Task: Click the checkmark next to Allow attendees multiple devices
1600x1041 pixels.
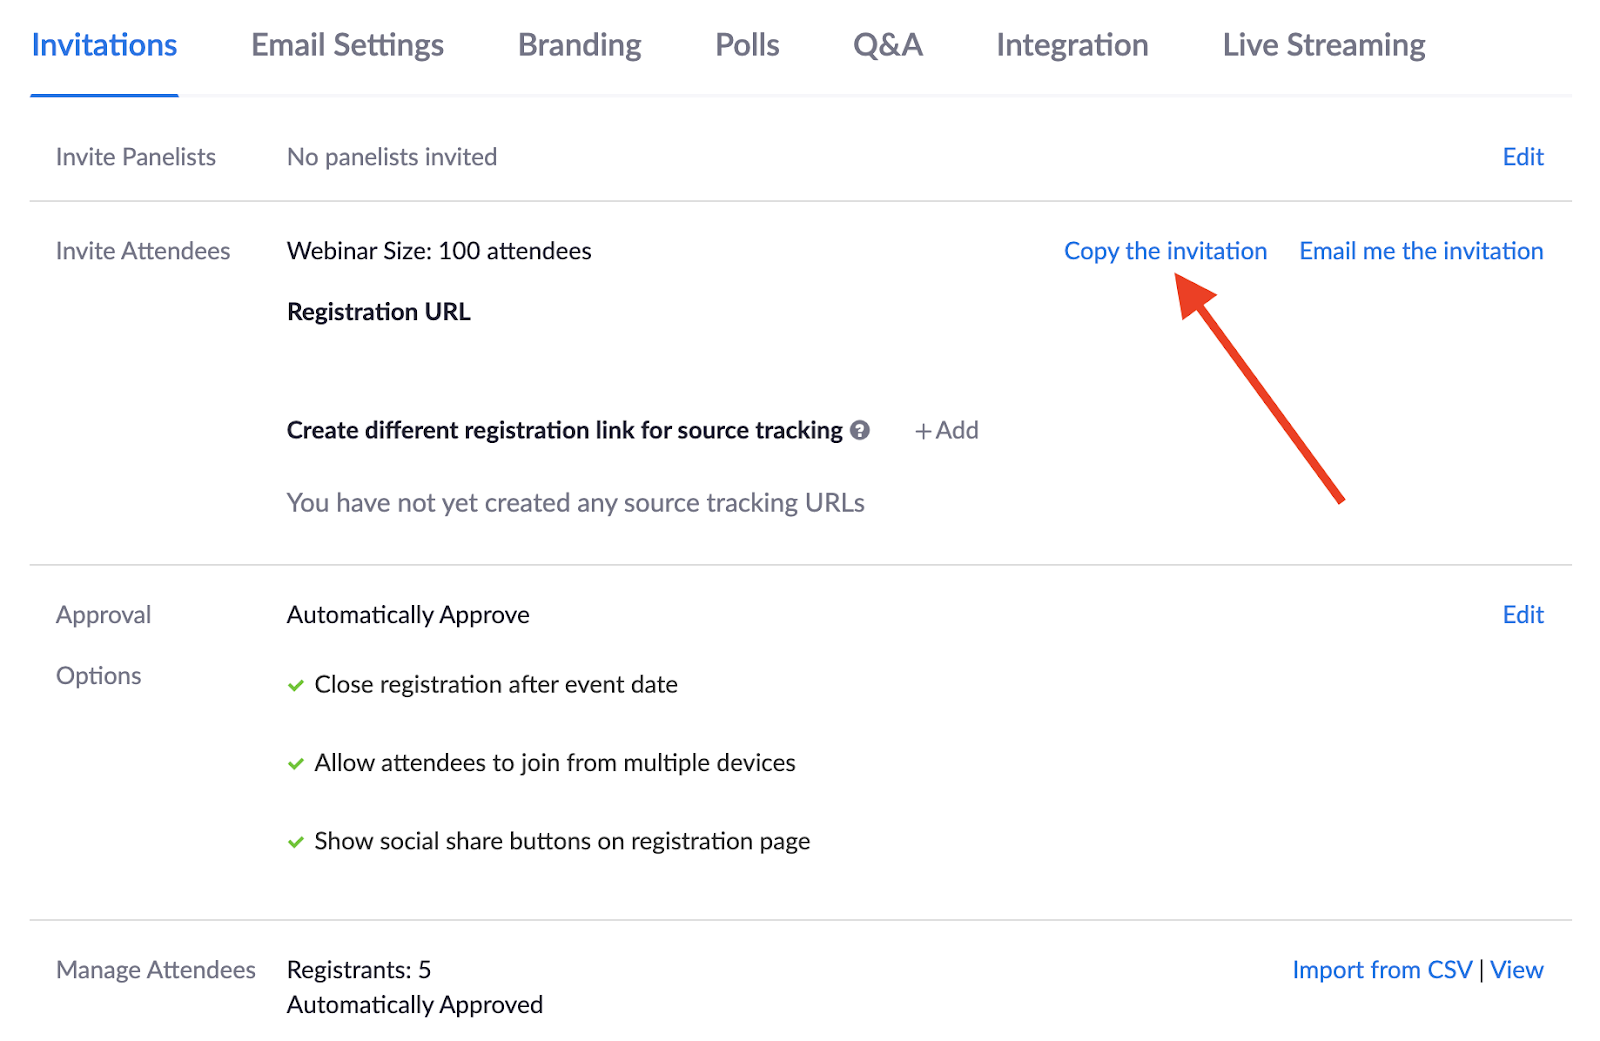Action: click(x=296, y=764)
